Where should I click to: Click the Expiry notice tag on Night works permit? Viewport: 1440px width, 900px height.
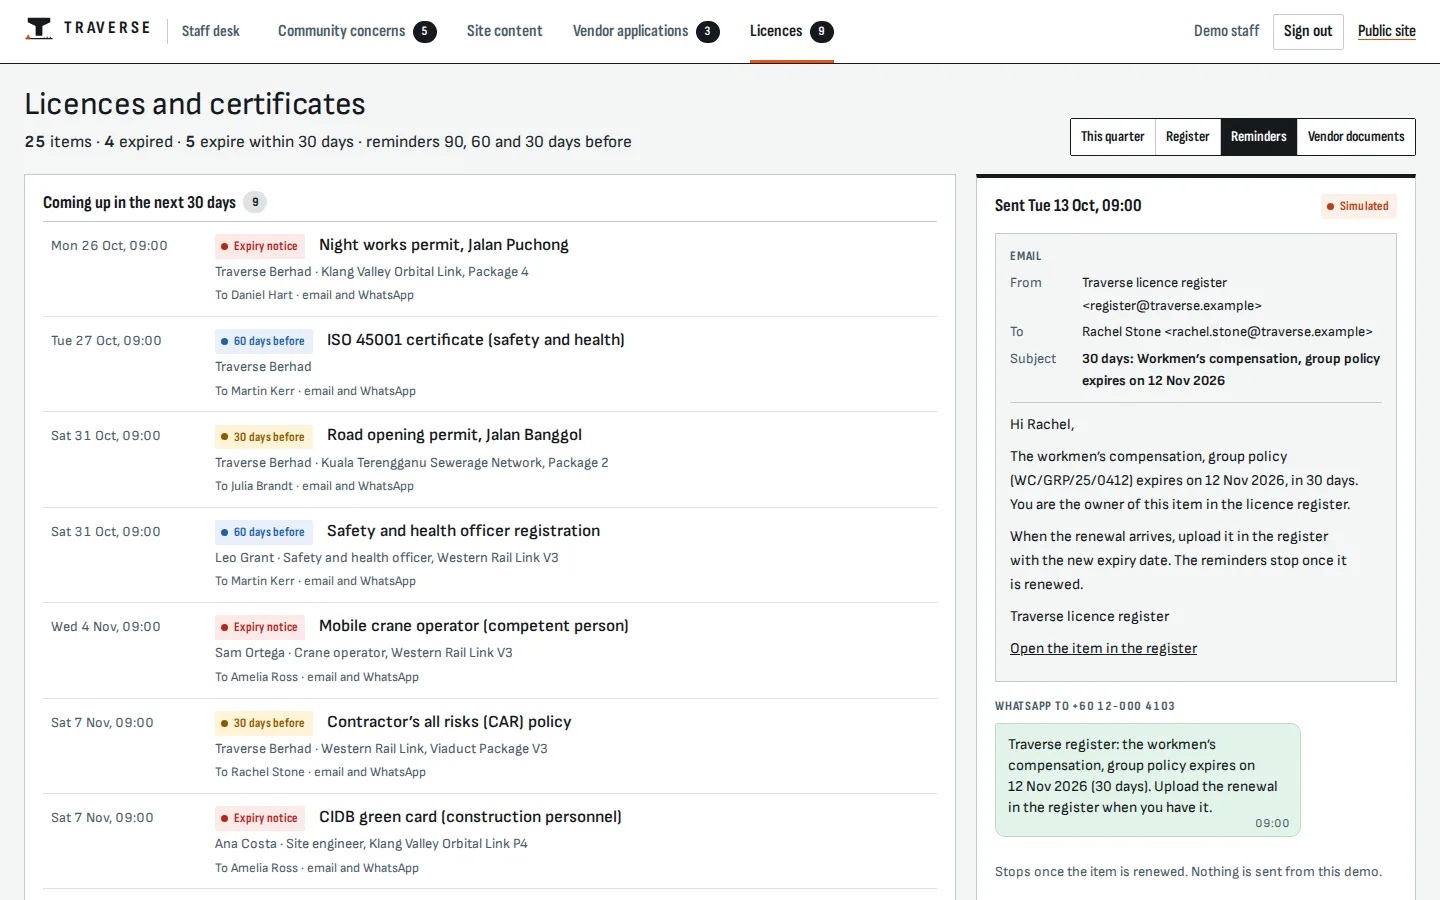tap(260, 246)
